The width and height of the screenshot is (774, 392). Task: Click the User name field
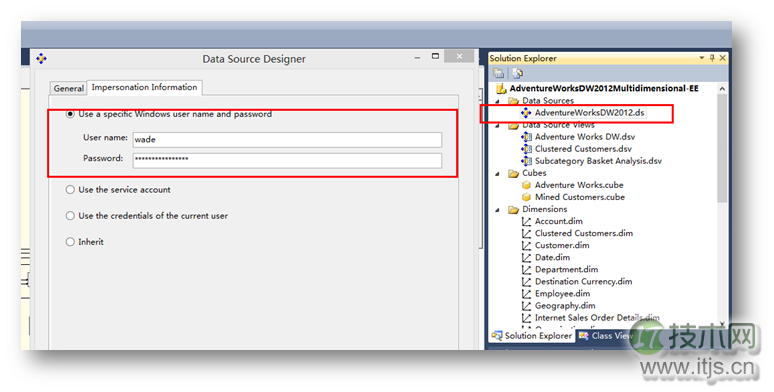287,140
